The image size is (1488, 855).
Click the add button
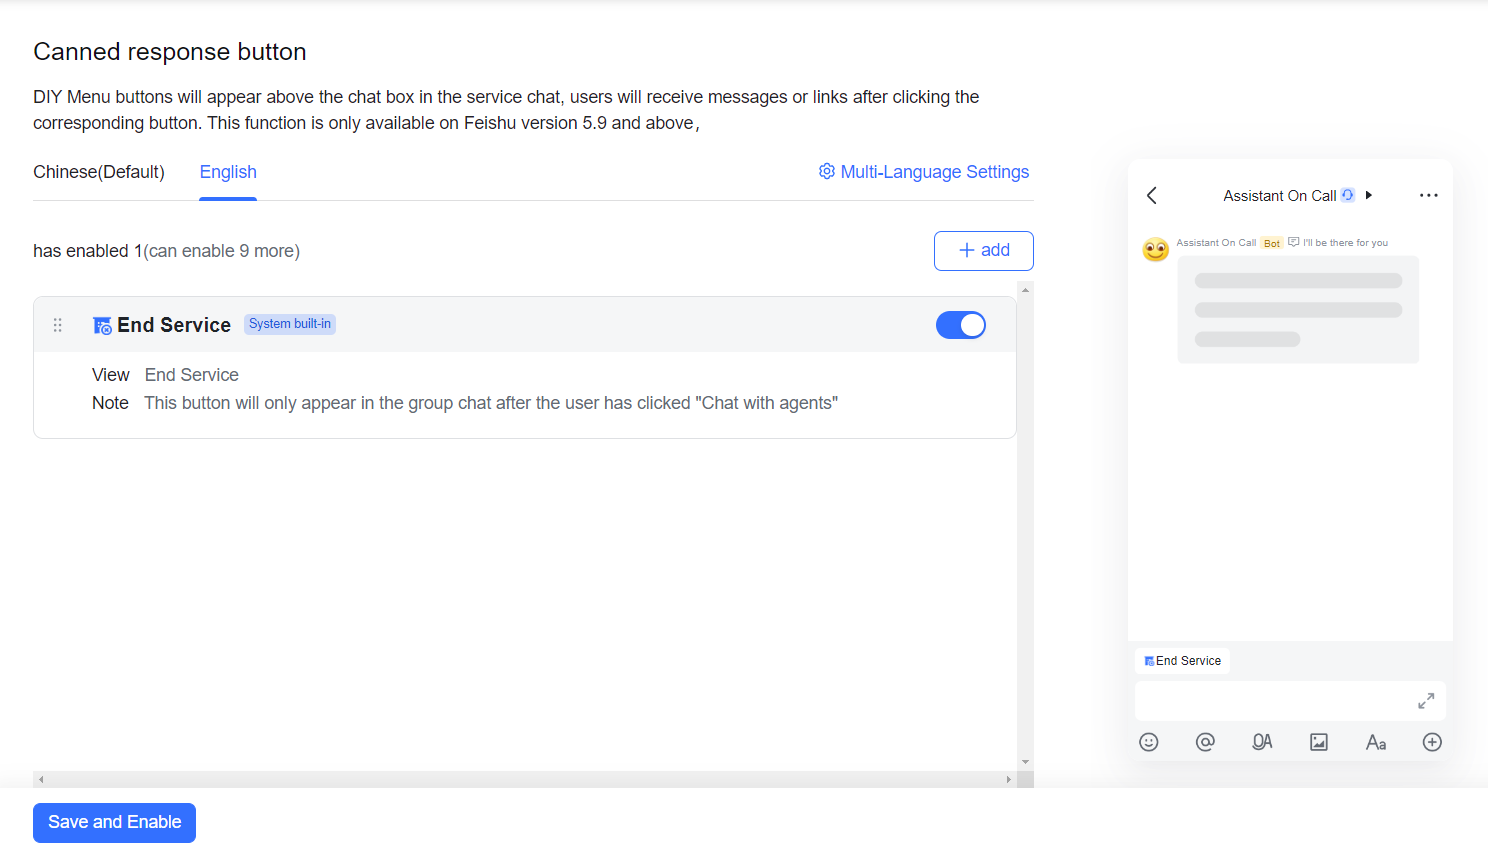coord(983,251)
